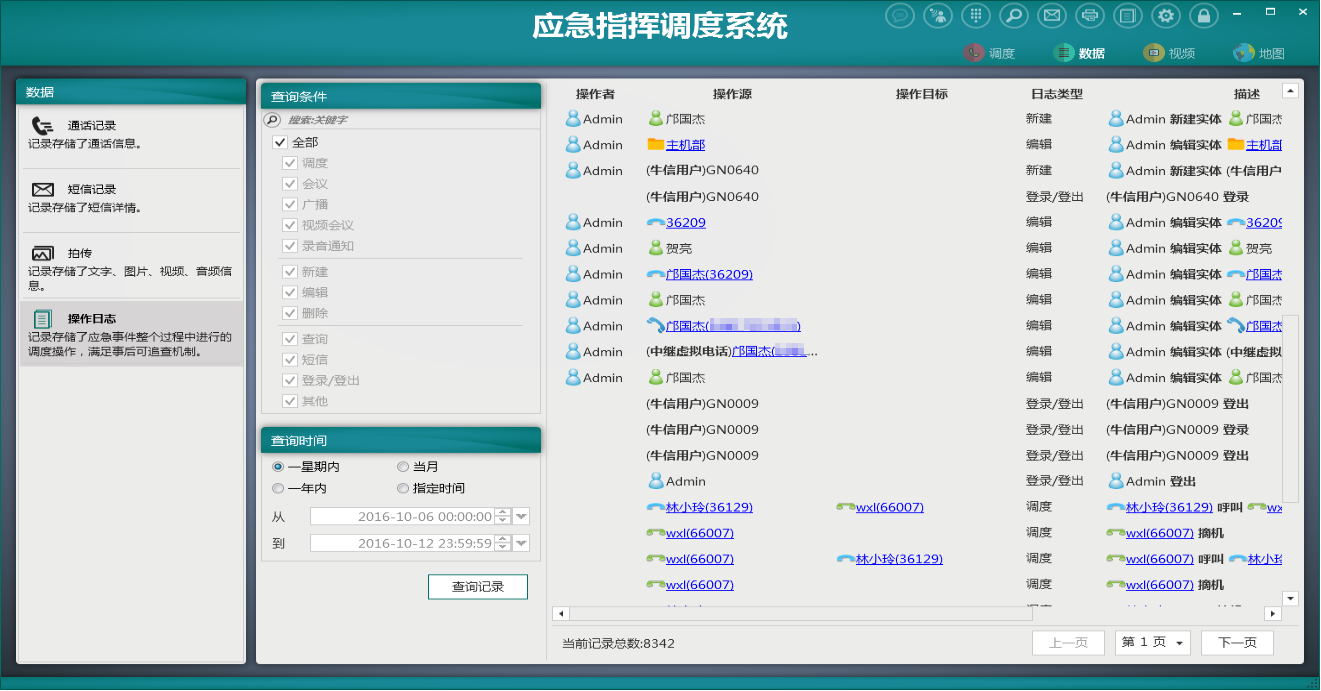The height and width of the screenshot is (691, 1321).
Task: Open settings via the gear icon
Action: point(1166,16)
